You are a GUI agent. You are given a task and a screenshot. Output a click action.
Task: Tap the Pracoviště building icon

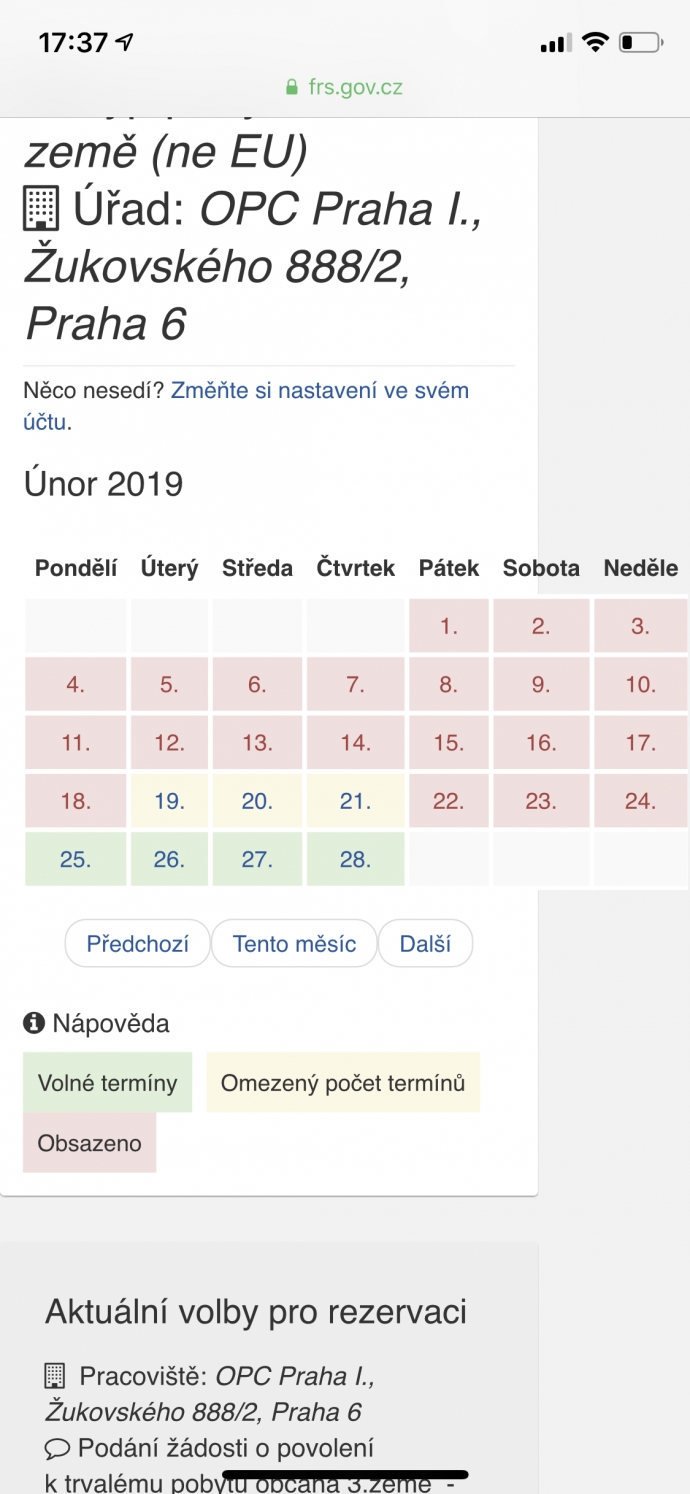[x=55, y=1376]
